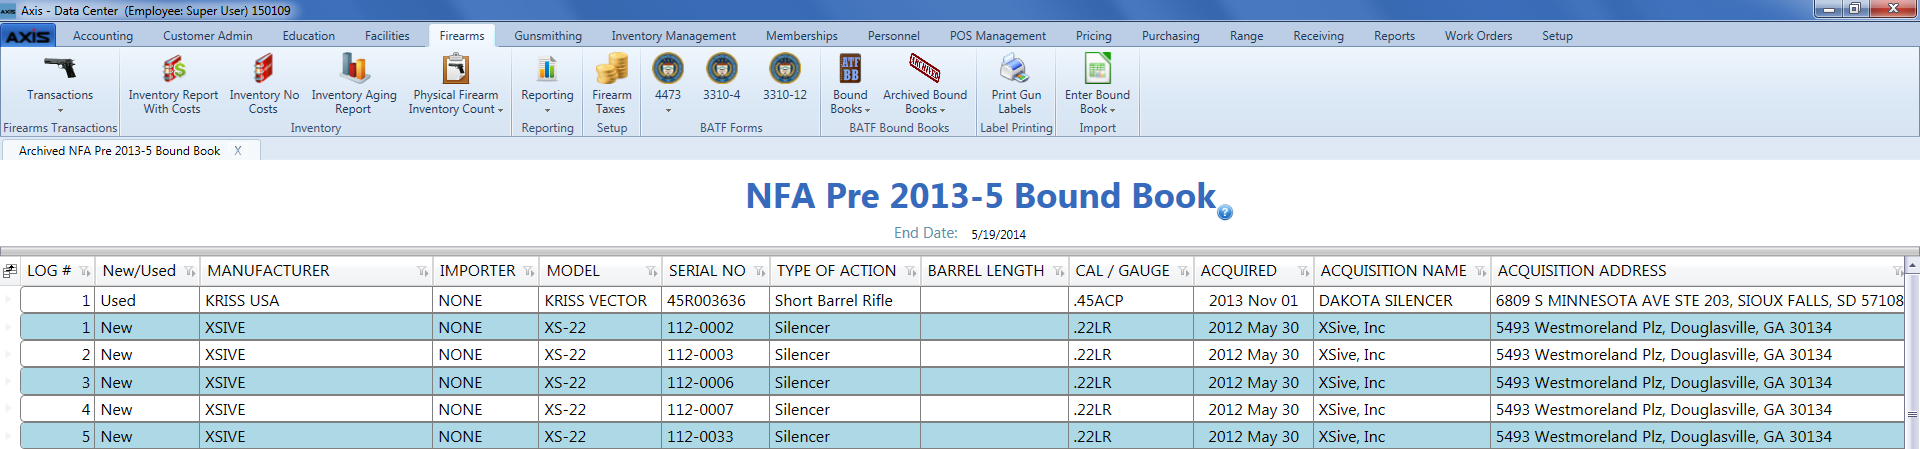This screenshot has height=449, width=1920.
Task: Expand 4473 dropdown arrow
Action: point(668,110)
